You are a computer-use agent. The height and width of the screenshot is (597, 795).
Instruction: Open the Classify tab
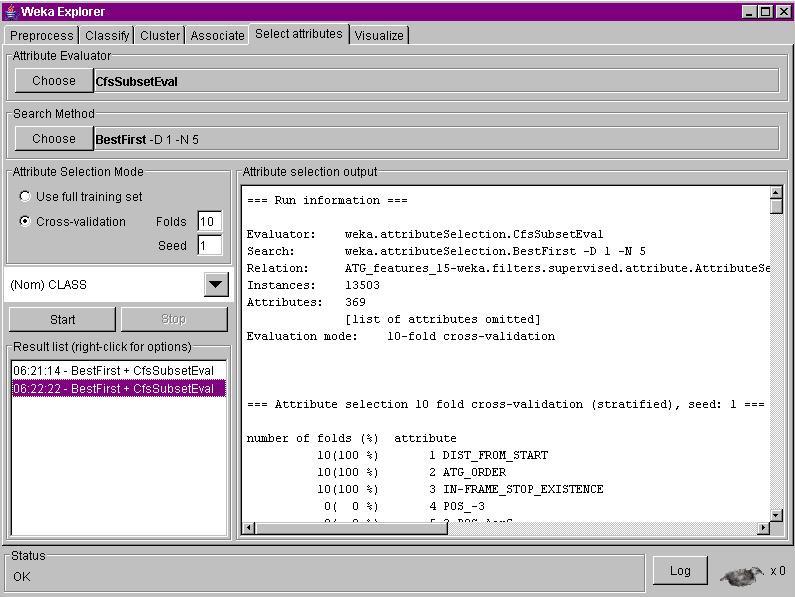107,36
